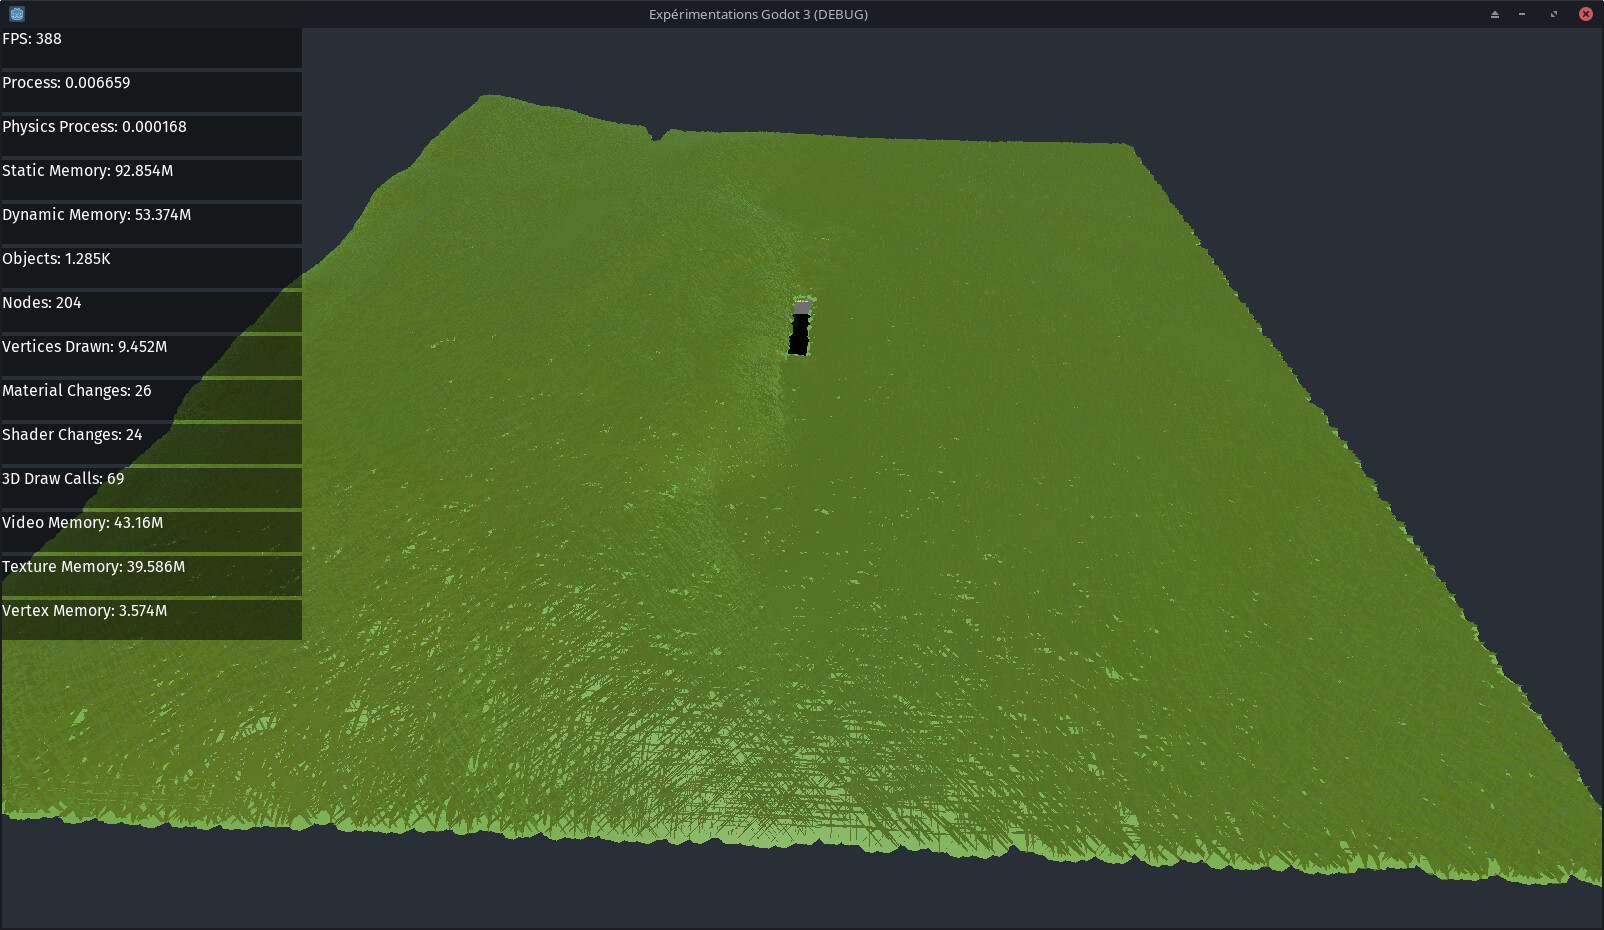
Task: Click the red circular close icon
Action: point(1585,14)
